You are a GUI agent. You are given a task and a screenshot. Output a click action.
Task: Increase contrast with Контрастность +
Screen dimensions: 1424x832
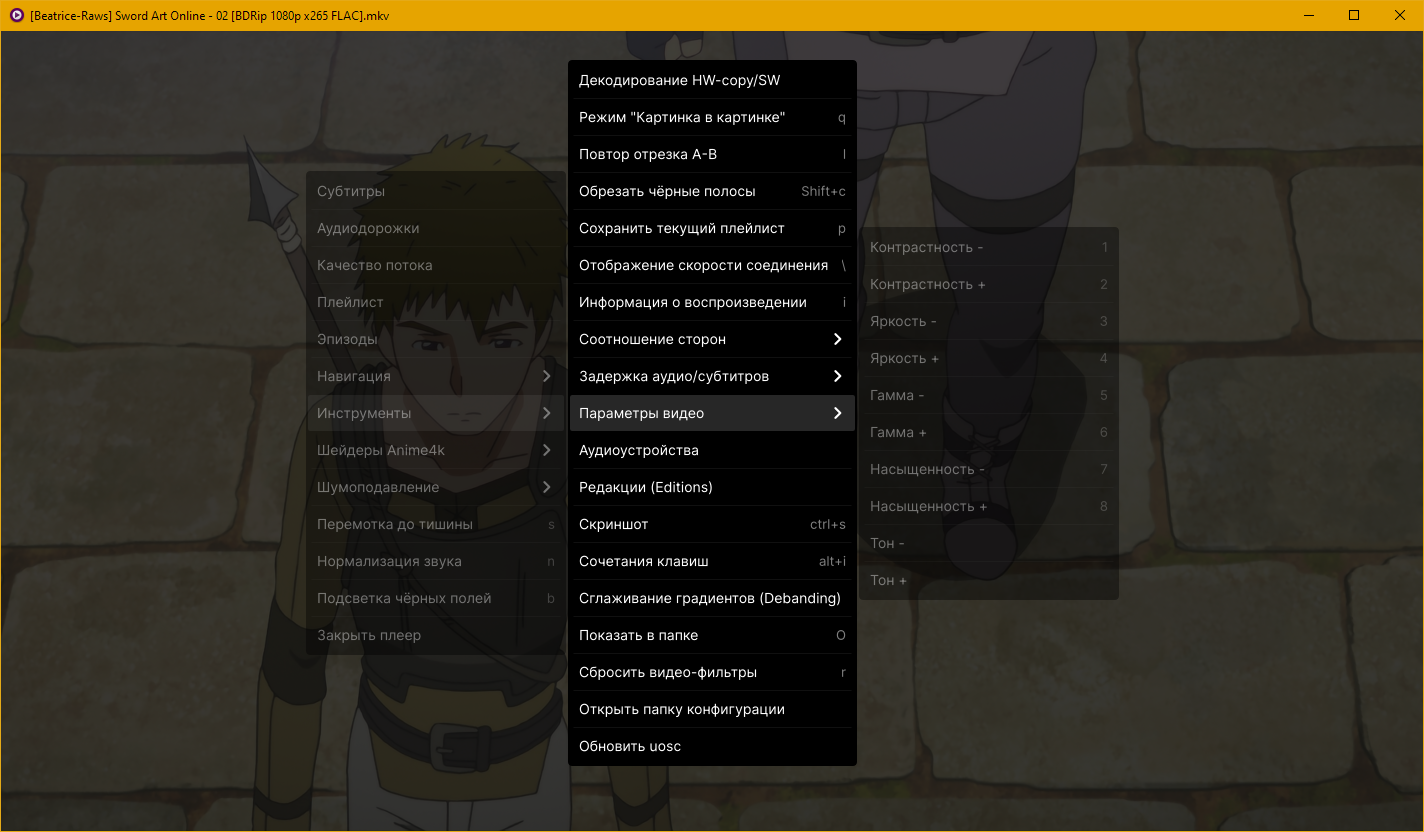(x=989, y=284)
